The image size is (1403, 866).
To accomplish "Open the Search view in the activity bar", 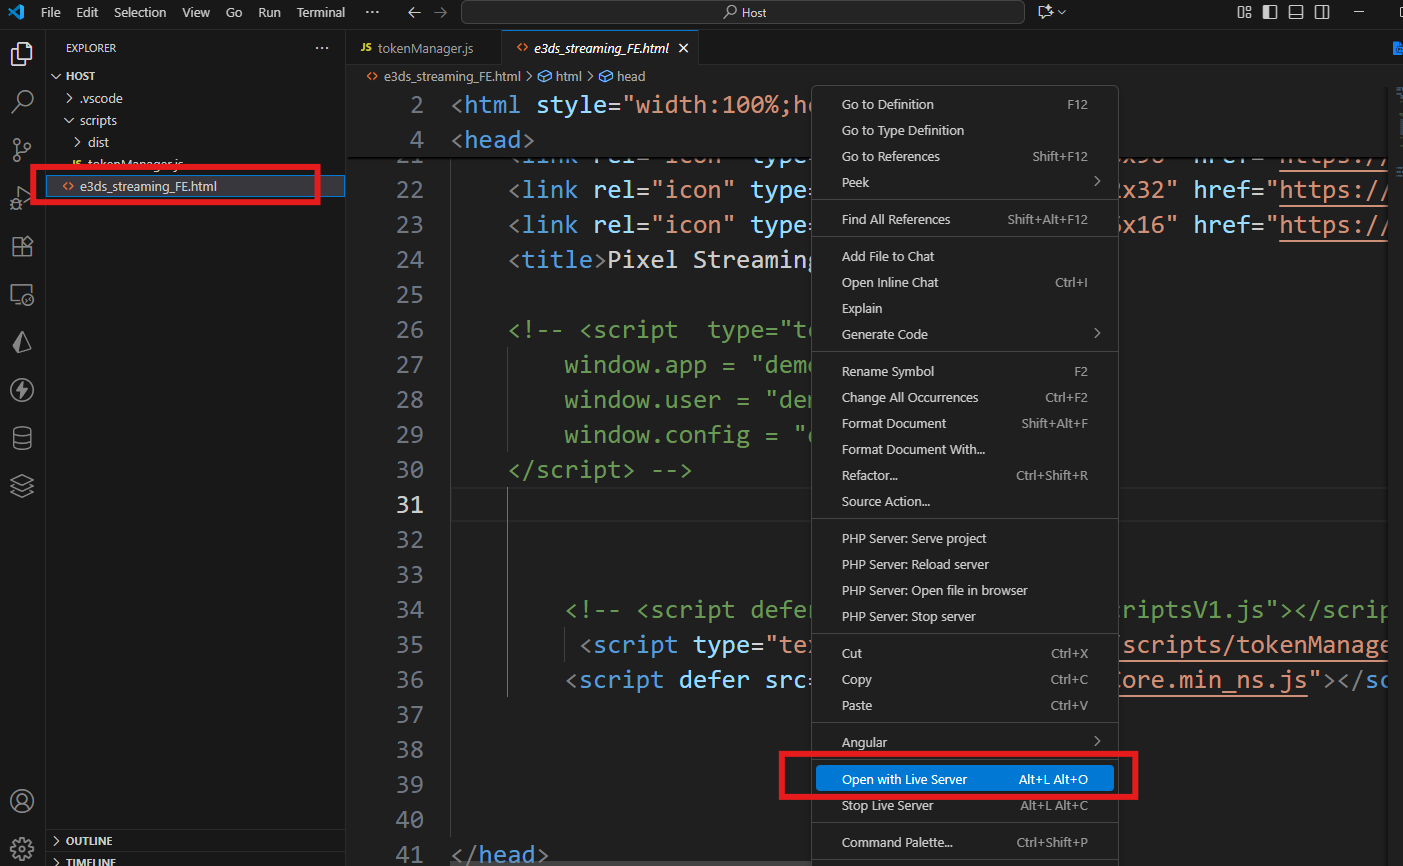I will (x=22, y=102).
